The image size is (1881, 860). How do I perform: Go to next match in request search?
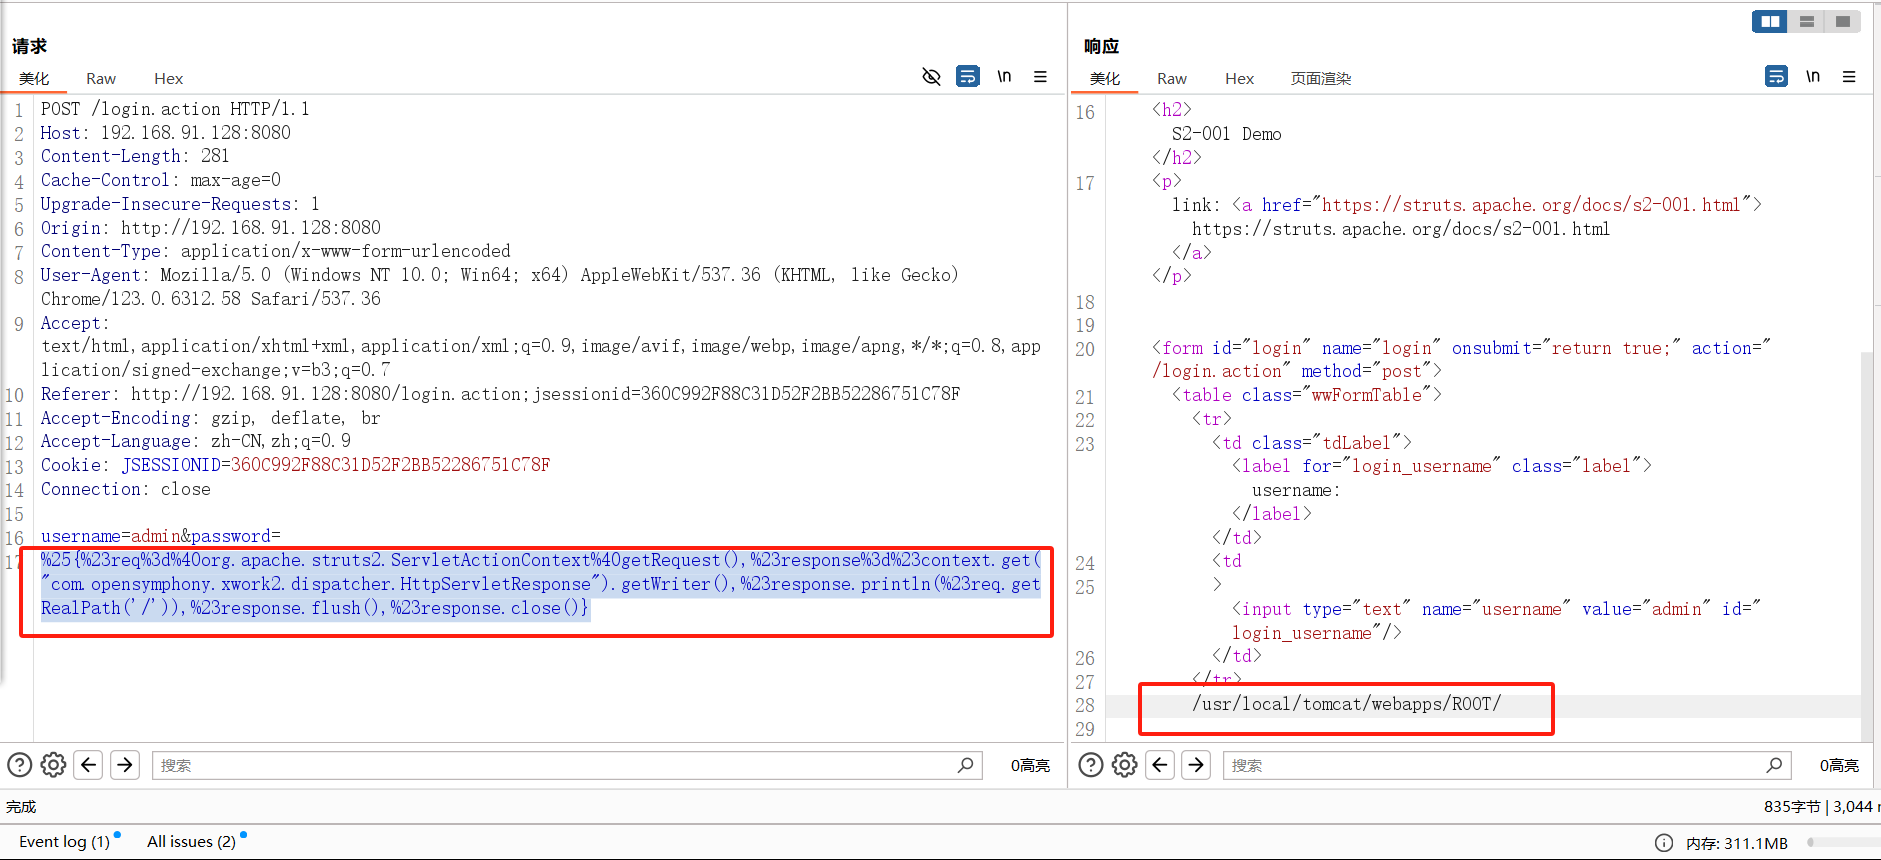pos(125,765)
